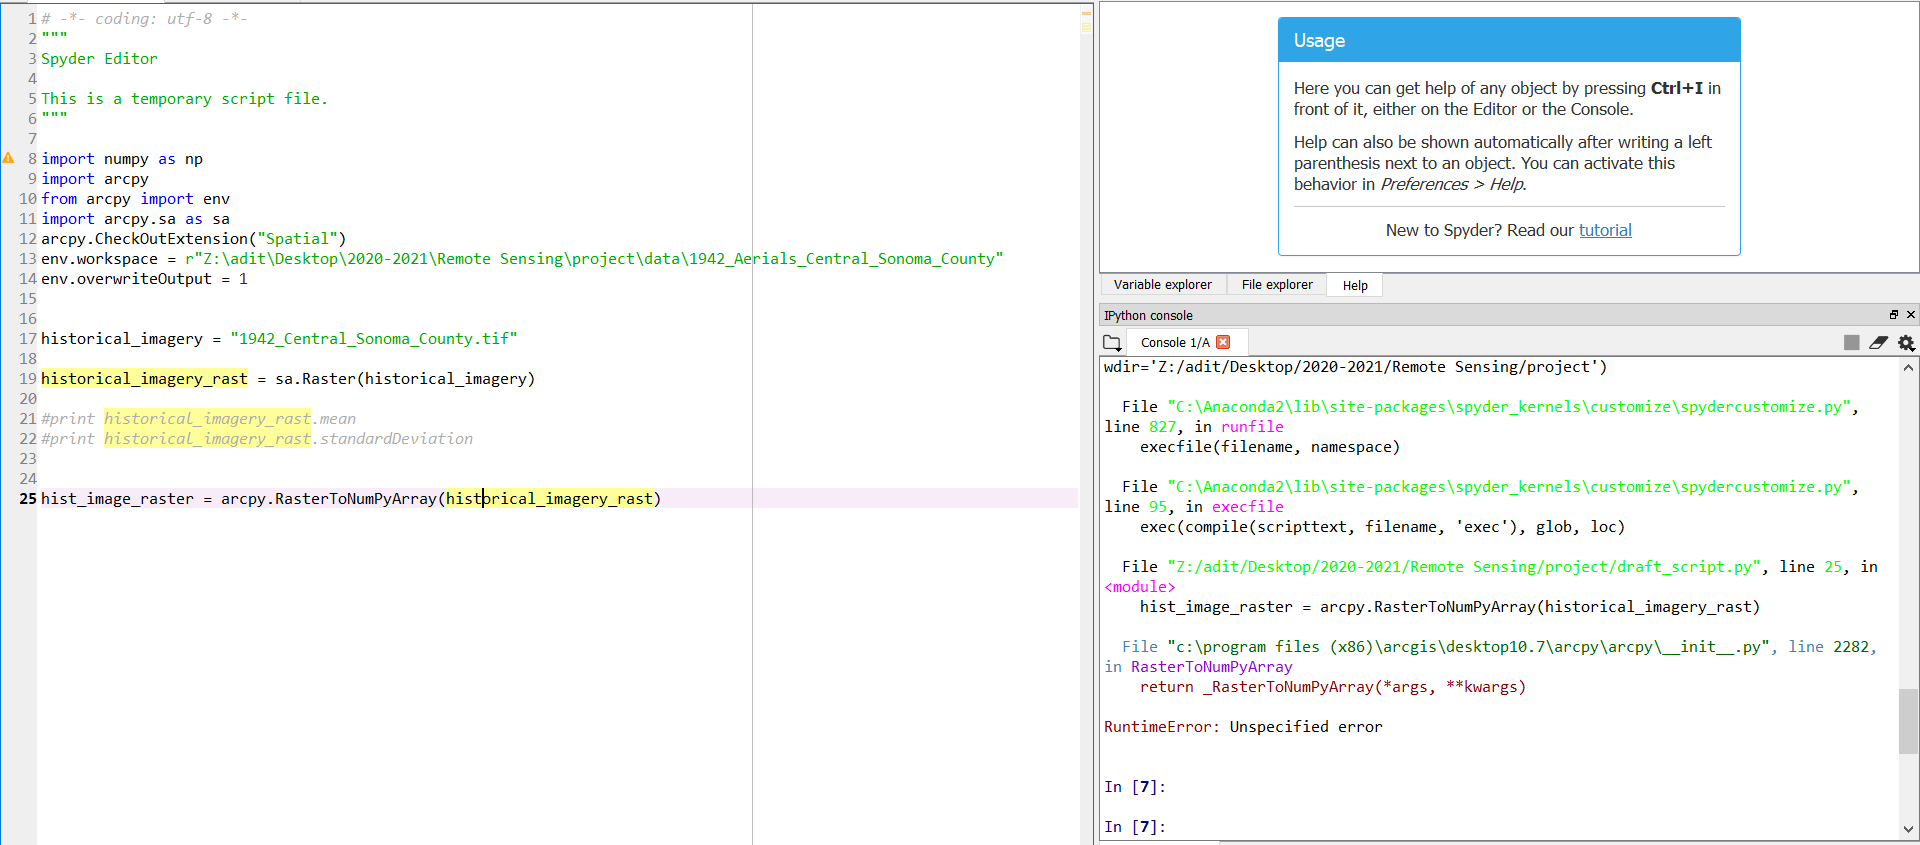Open the console tab browser folder icon

coord(1112,343)
